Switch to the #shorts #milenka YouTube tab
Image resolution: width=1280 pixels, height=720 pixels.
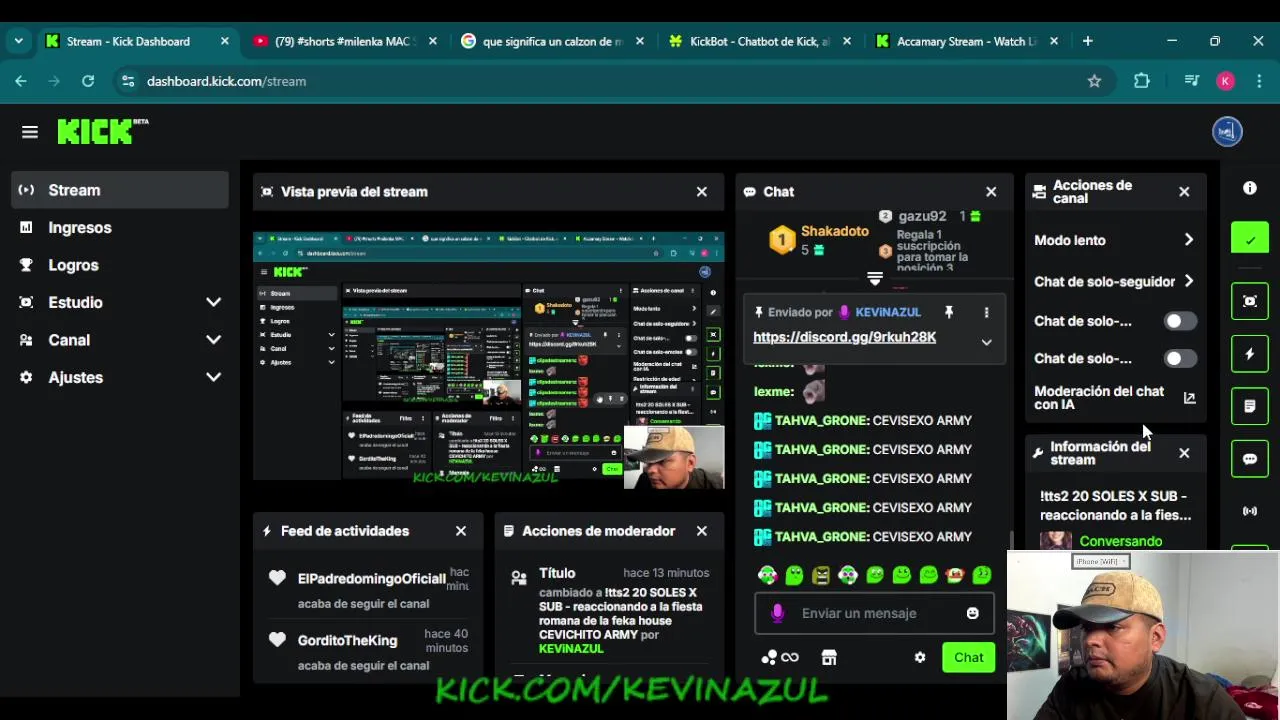tap(345, 41)
